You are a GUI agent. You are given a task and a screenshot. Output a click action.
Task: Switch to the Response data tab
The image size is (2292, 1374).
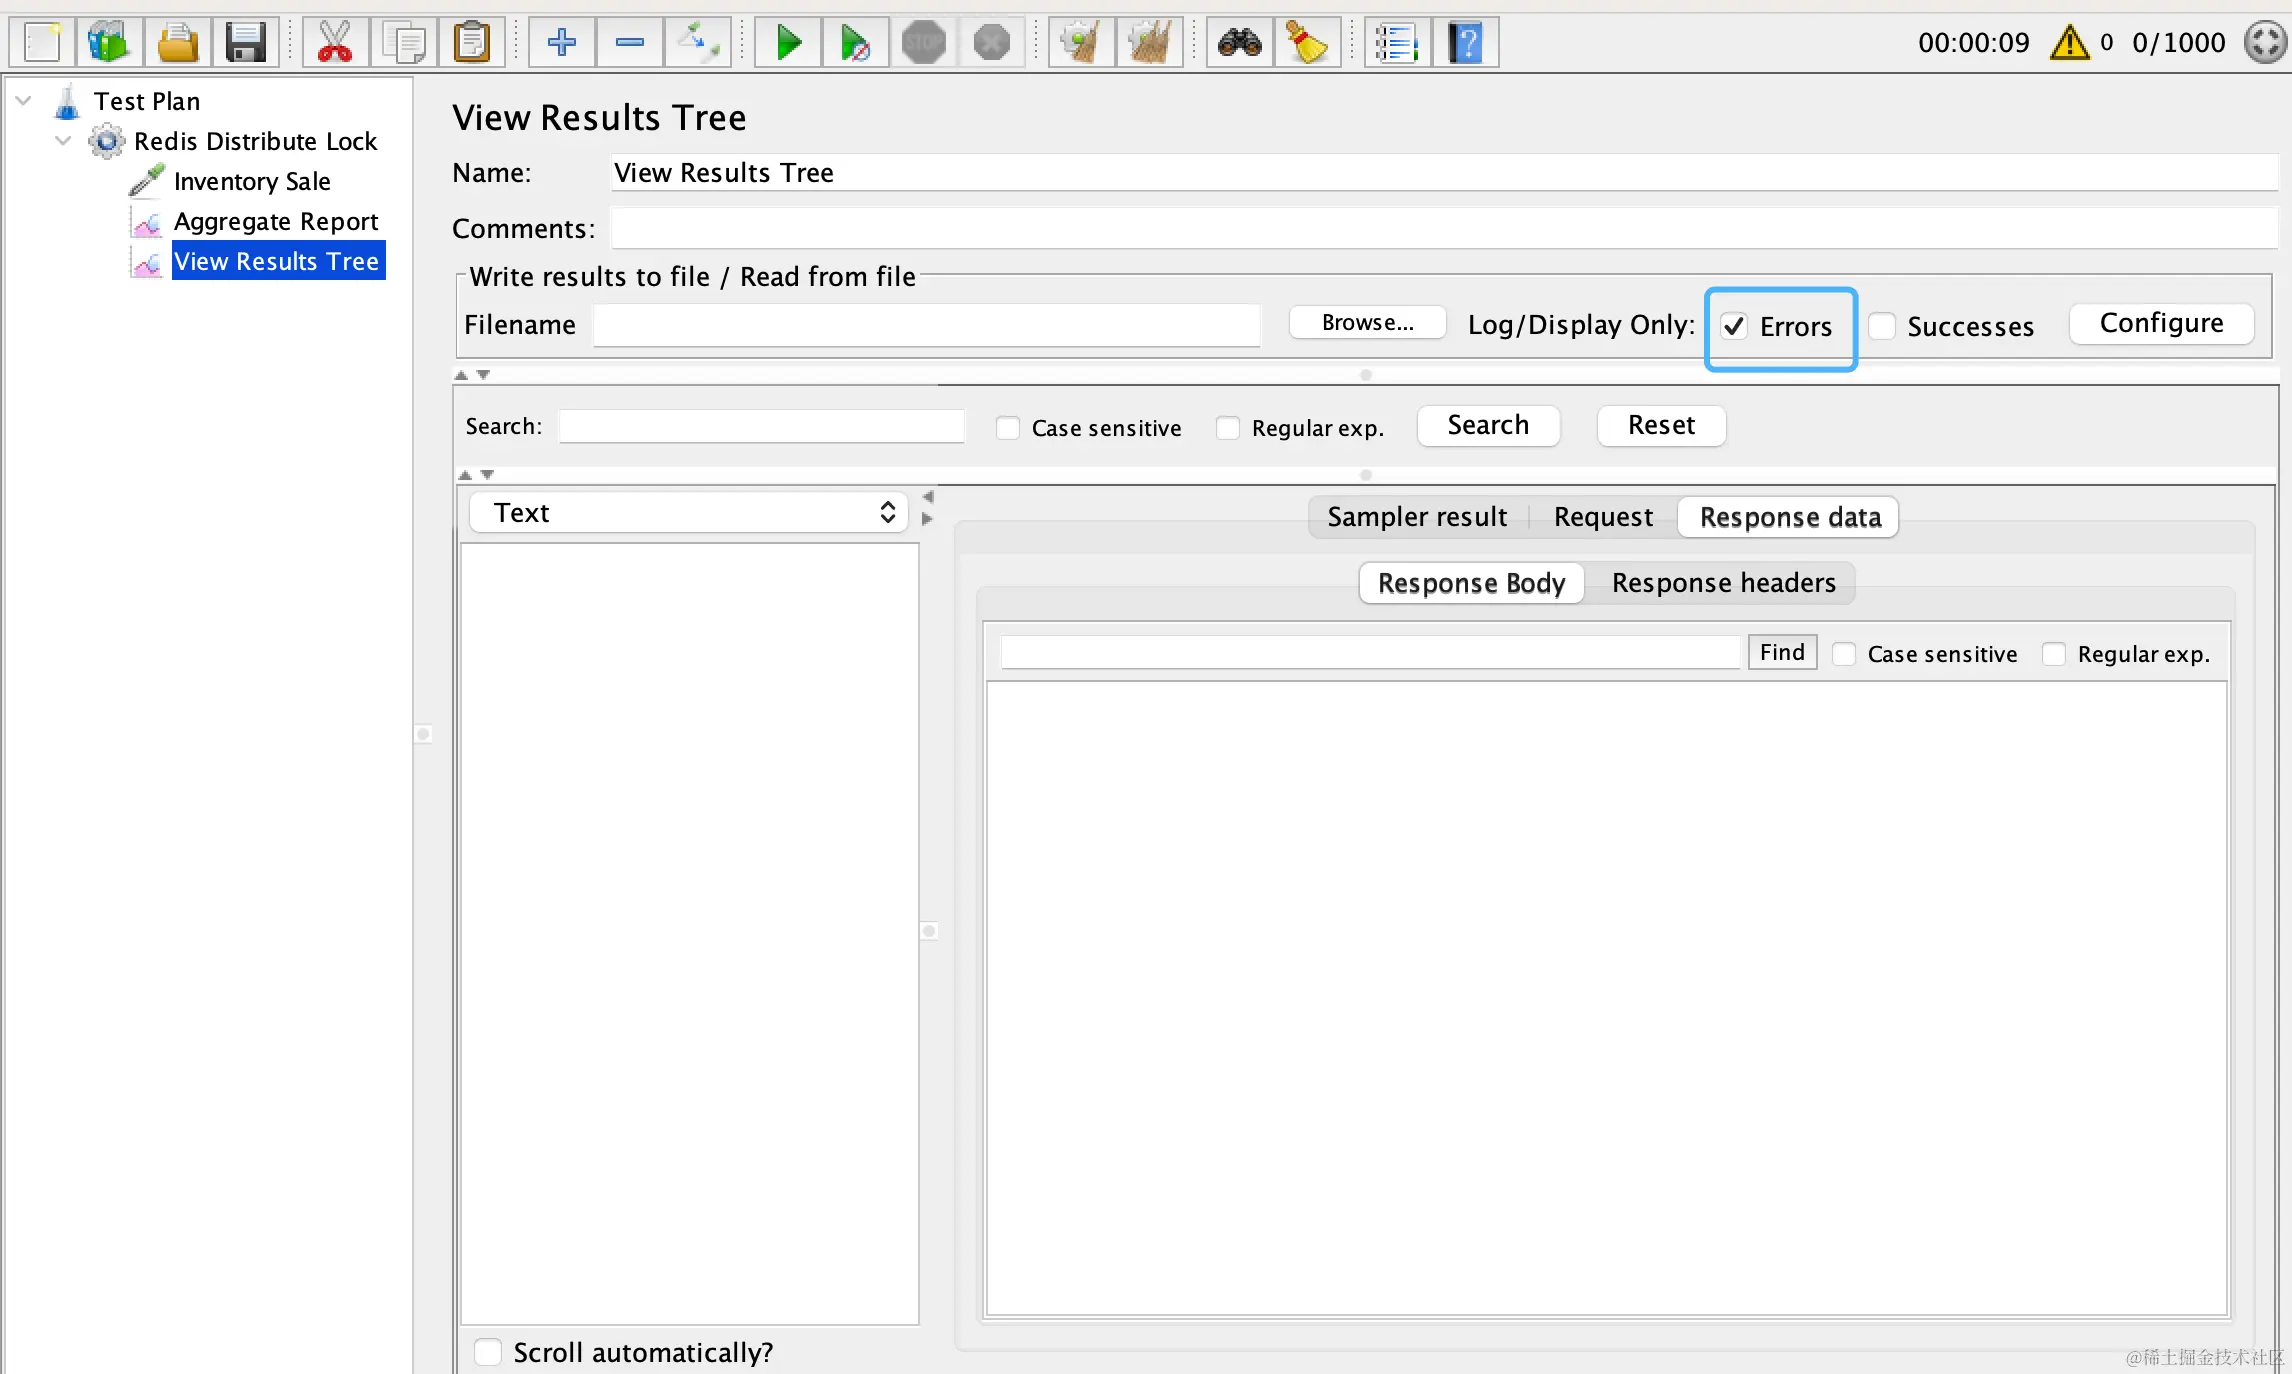click(1790, 517)
